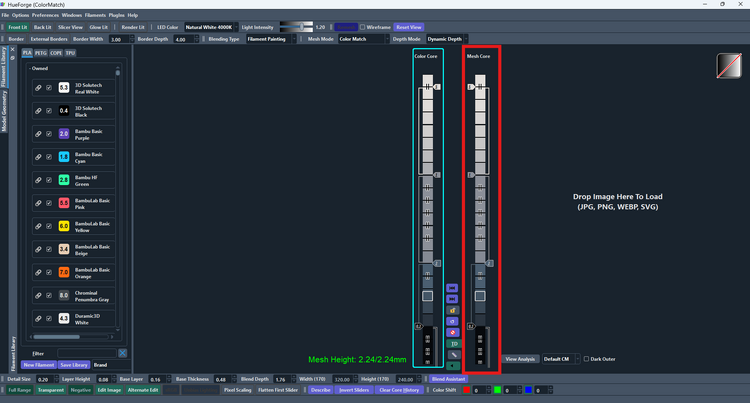Viewport: 750px width, 403px height.
Task: Enable the Wireframe checkbox
Action: click(x=362, y=27)
